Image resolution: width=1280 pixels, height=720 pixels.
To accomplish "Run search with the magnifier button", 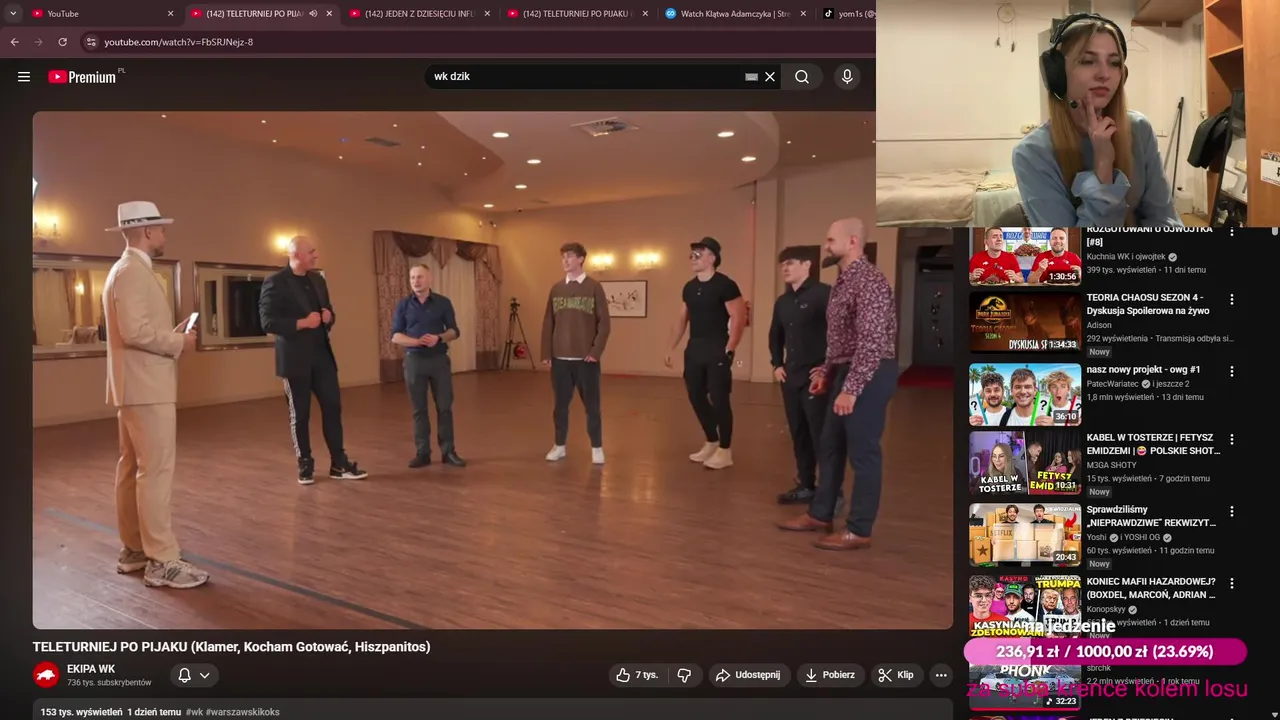I will [802, 77].
